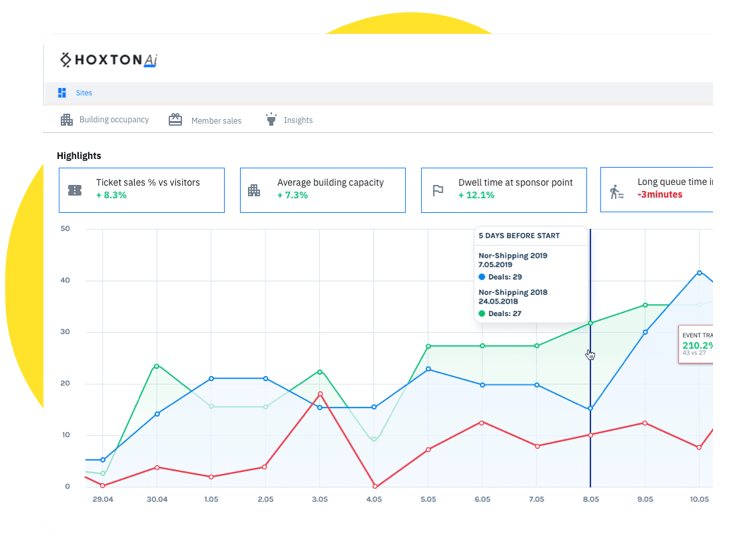Click the blue peak data point at 10.05
731x543 pixels.
(x=699, y=273)
